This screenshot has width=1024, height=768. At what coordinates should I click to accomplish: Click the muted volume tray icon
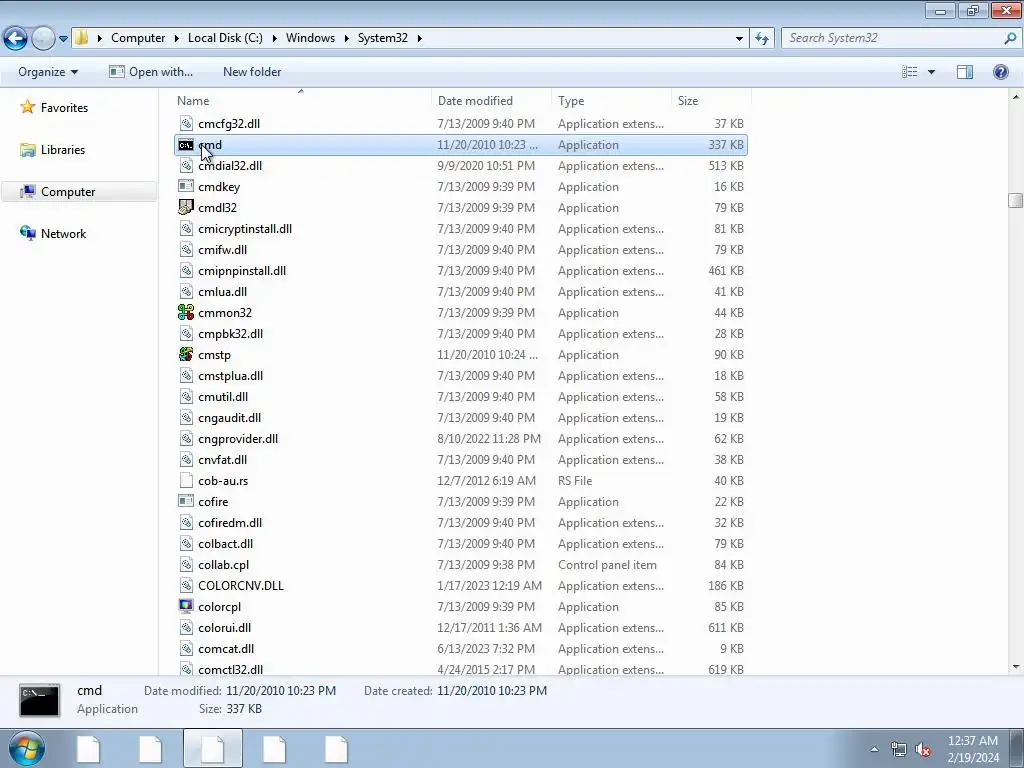[923, 749]
